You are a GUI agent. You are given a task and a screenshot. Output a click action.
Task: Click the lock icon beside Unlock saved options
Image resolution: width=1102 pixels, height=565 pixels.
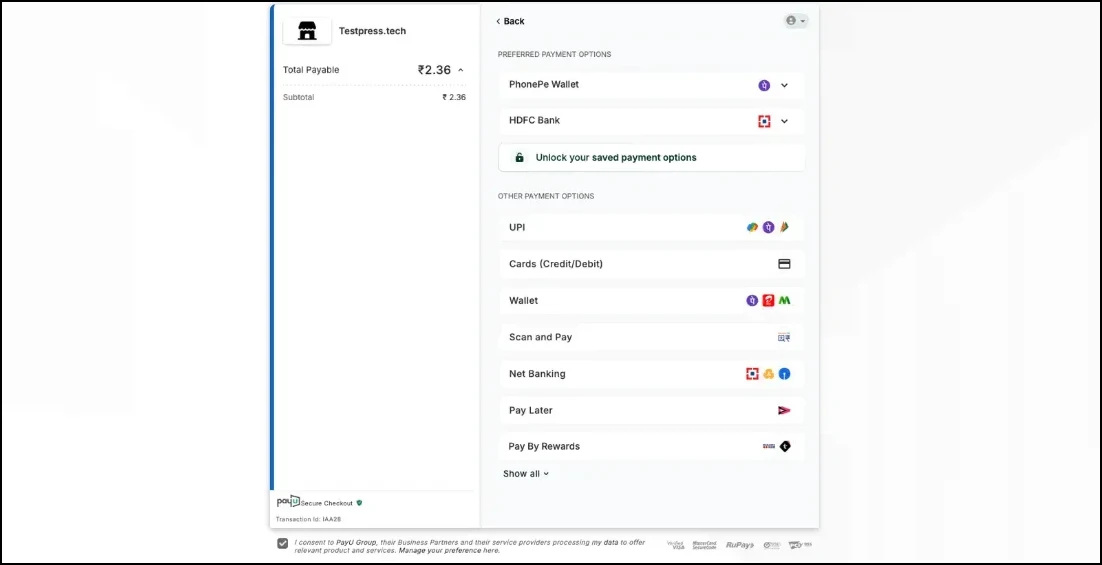pyautogui.click(x=519, y=158)
